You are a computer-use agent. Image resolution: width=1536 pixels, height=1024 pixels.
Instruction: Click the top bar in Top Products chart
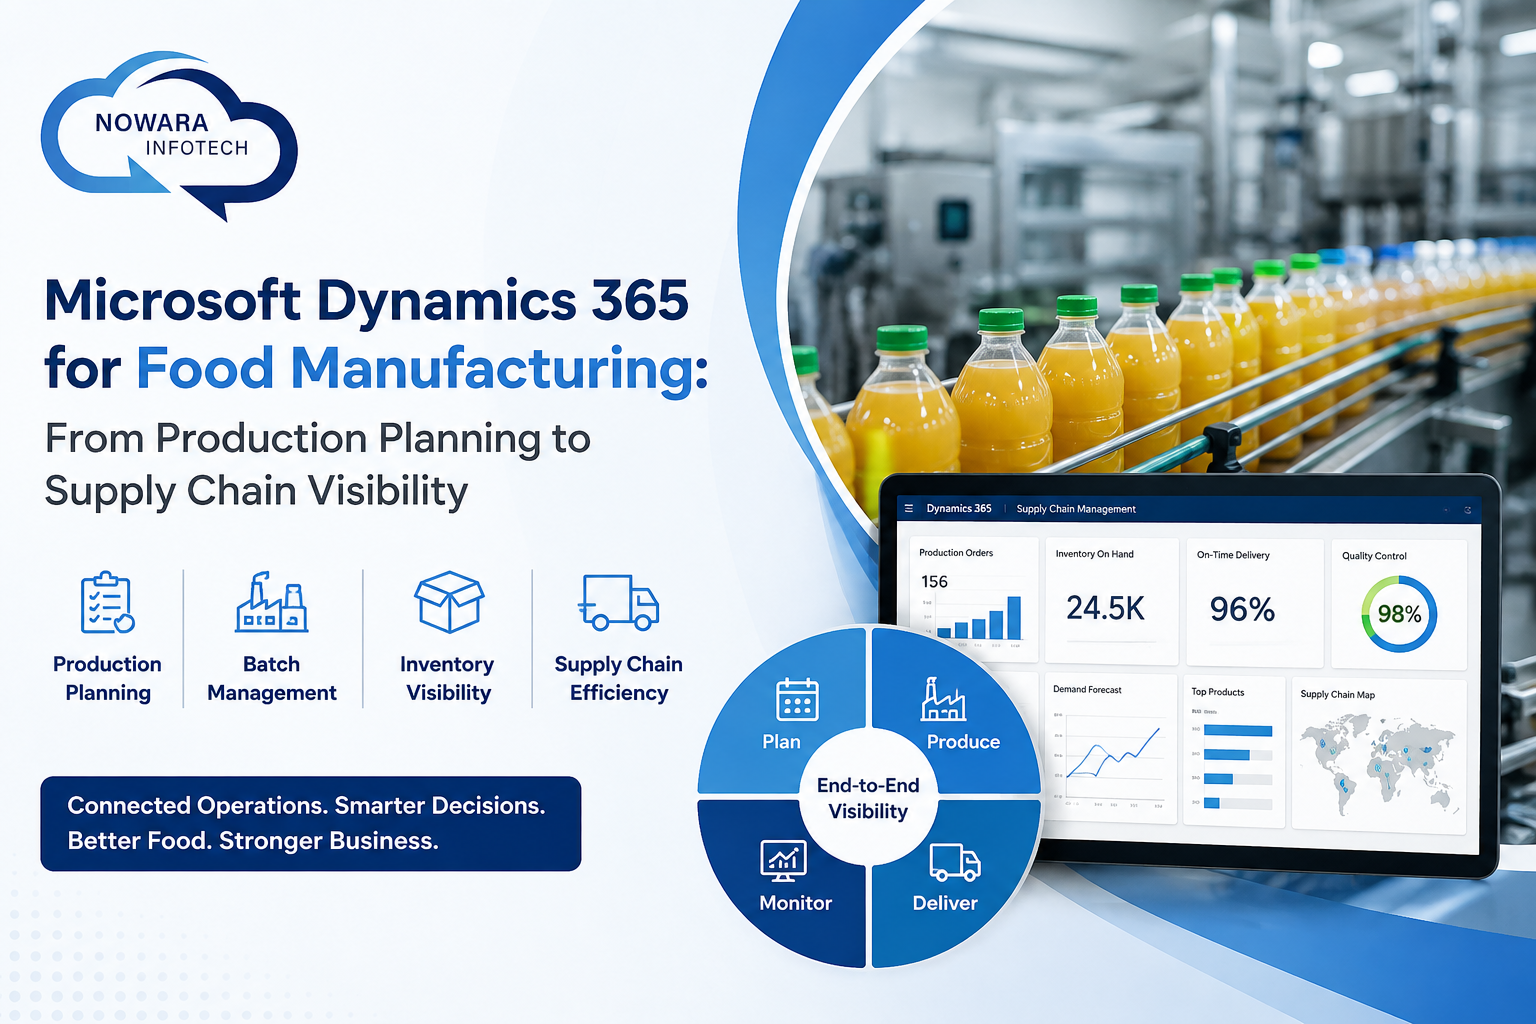point(1238,731)
